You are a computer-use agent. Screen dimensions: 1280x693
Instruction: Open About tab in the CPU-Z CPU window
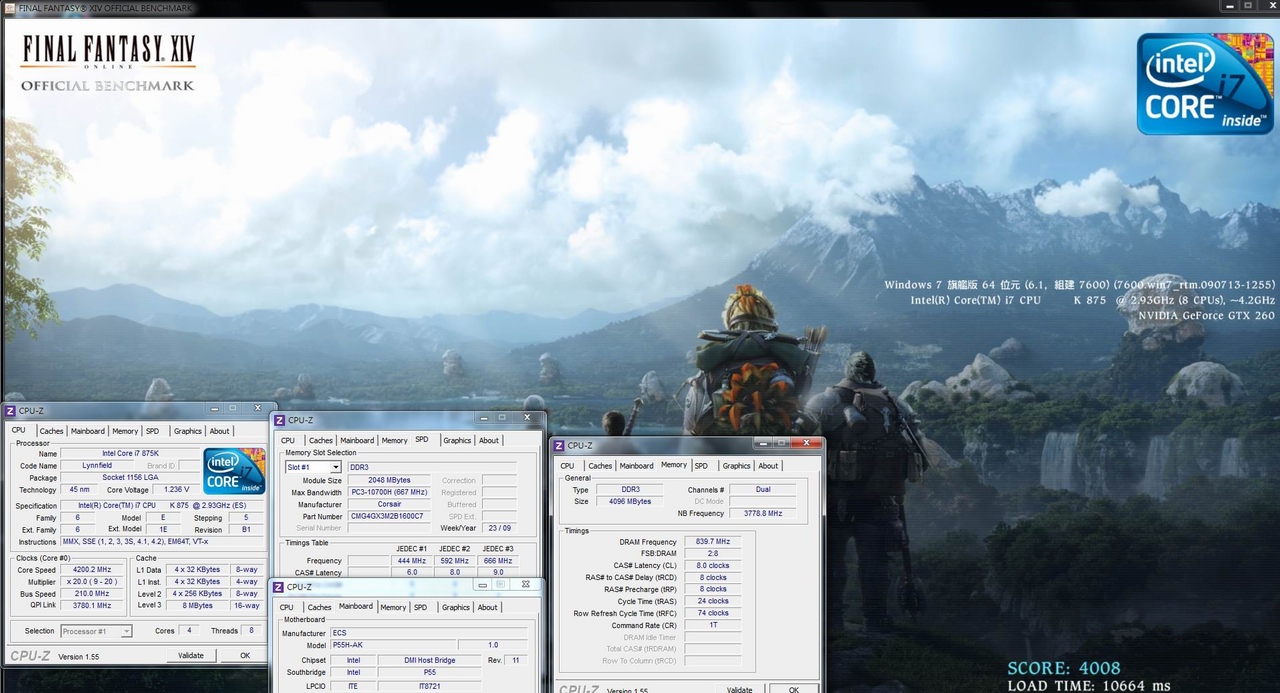coord(219,431)
